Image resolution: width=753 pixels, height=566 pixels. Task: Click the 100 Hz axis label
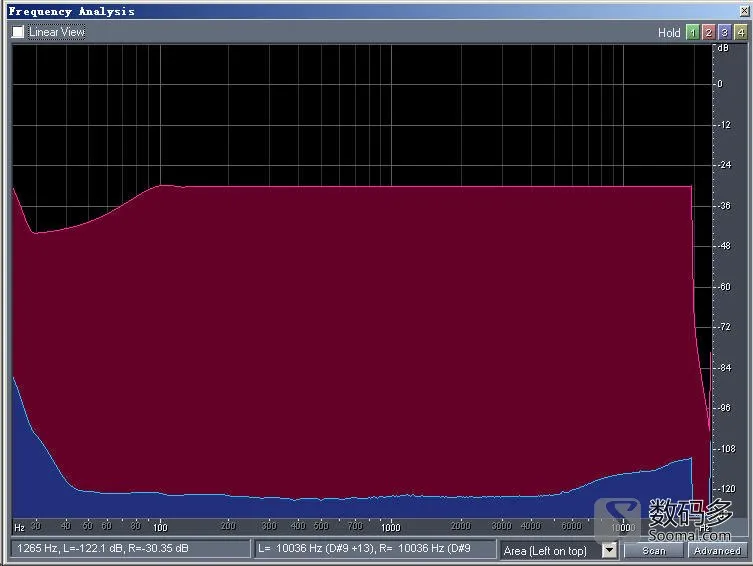160,528
